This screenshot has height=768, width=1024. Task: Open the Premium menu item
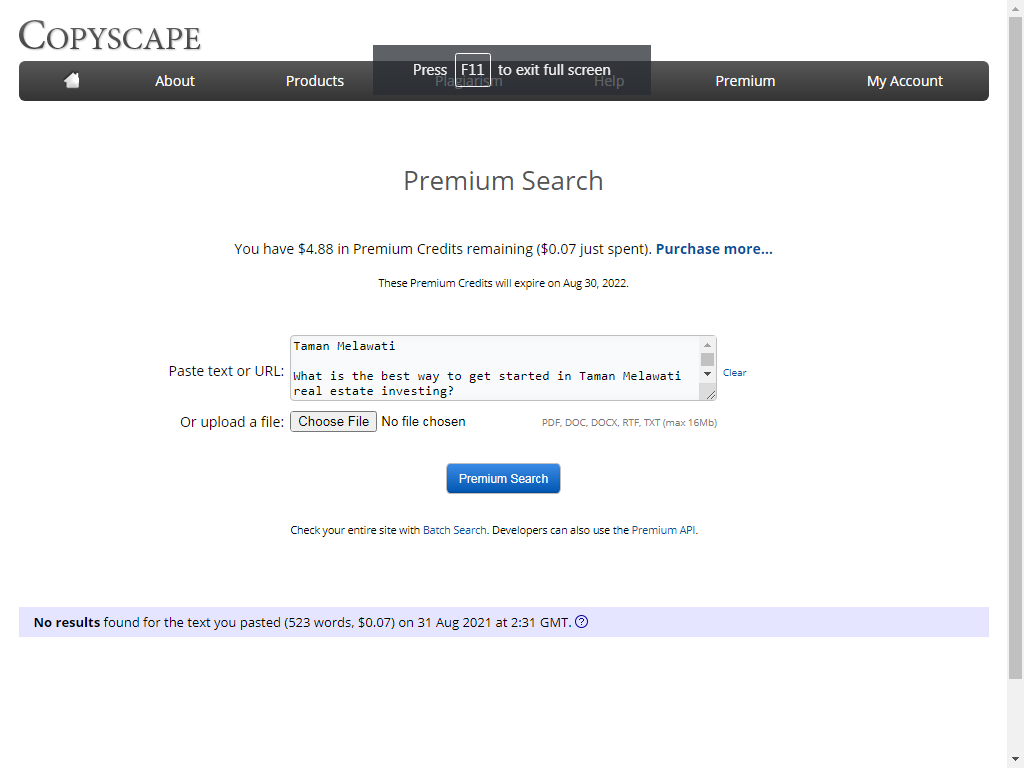pyautogui.click(x=745, y=81)
